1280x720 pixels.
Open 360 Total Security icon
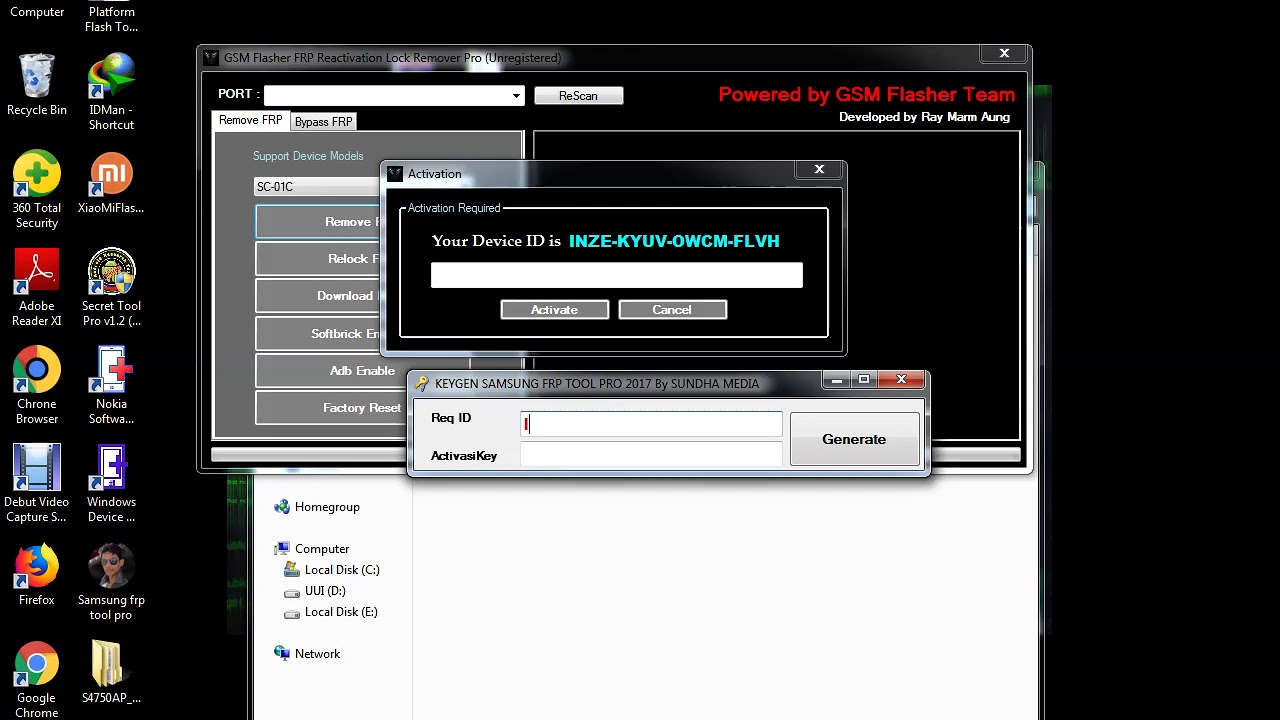37,190
